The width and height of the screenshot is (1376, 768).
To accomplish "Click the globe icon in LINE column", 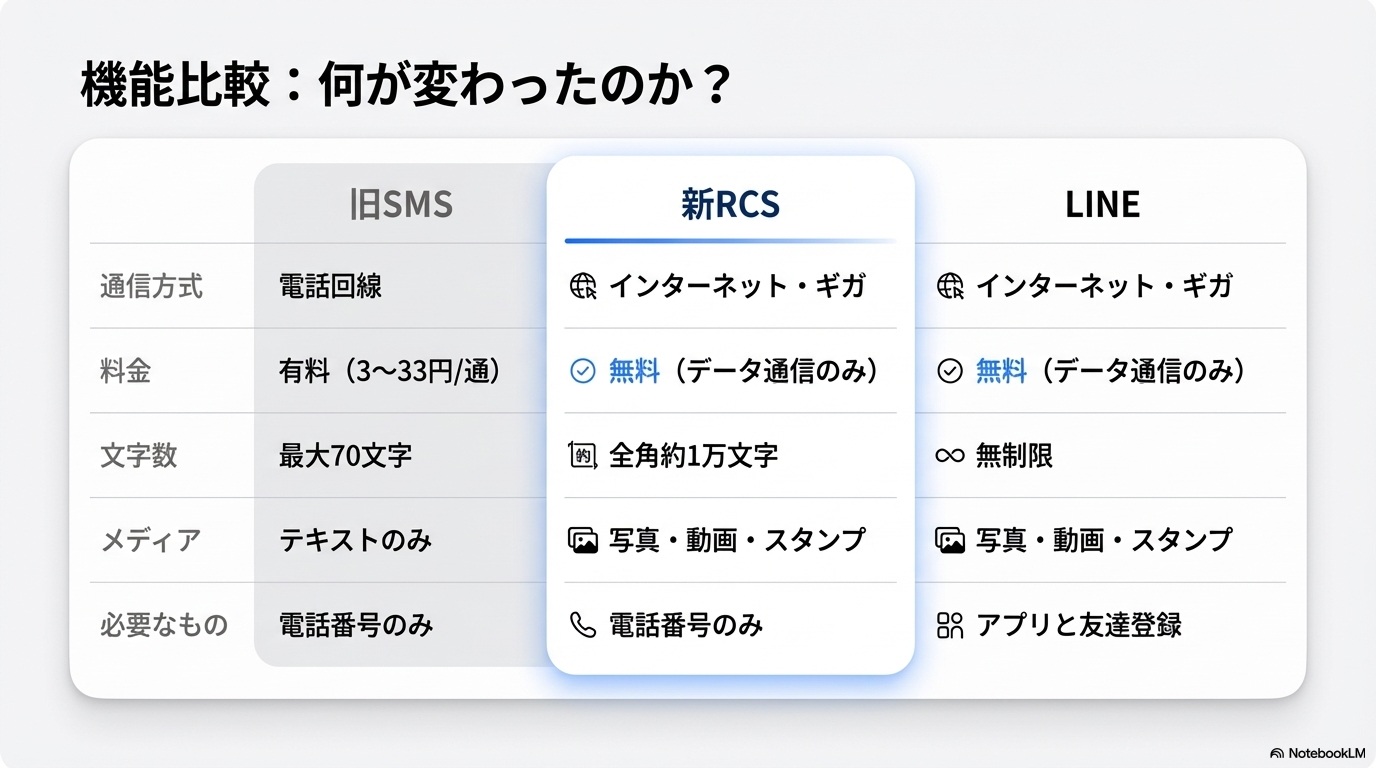I will click(950, 287).
